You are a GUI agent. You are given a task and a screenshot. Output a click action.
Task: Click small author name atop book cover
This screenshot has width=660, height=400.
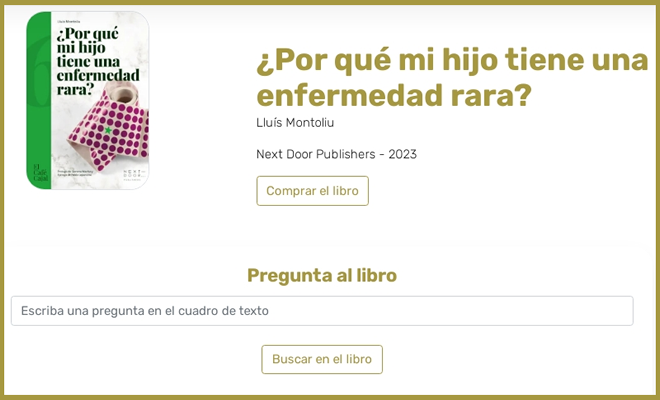69,21
